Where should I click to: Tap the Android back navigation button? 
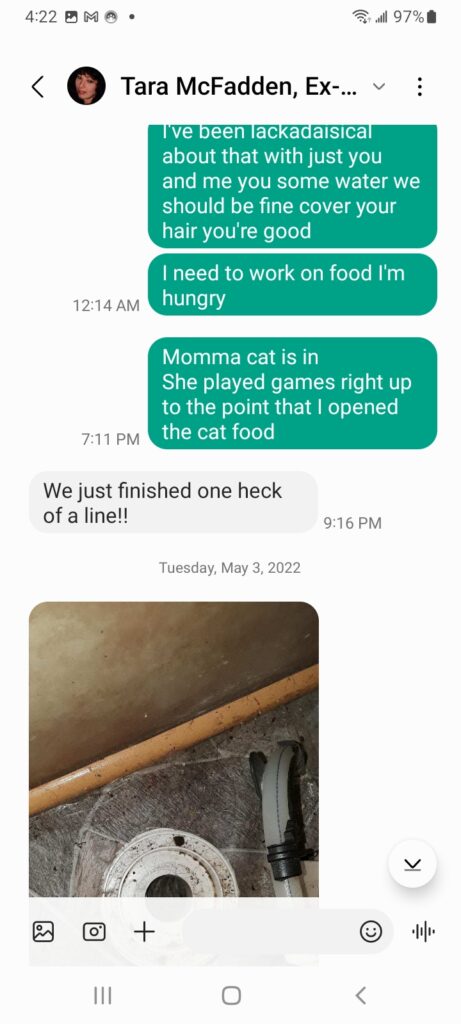pyautogui.click(x=360, y=995)
